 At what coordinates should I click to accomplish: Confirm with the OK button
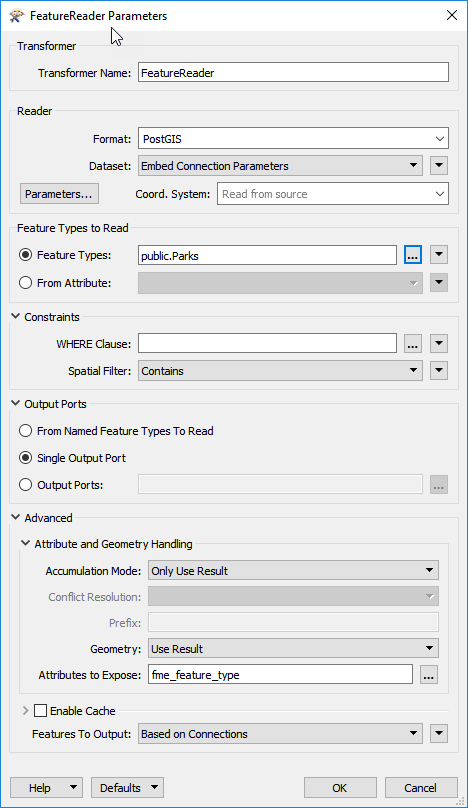point(340,787)
